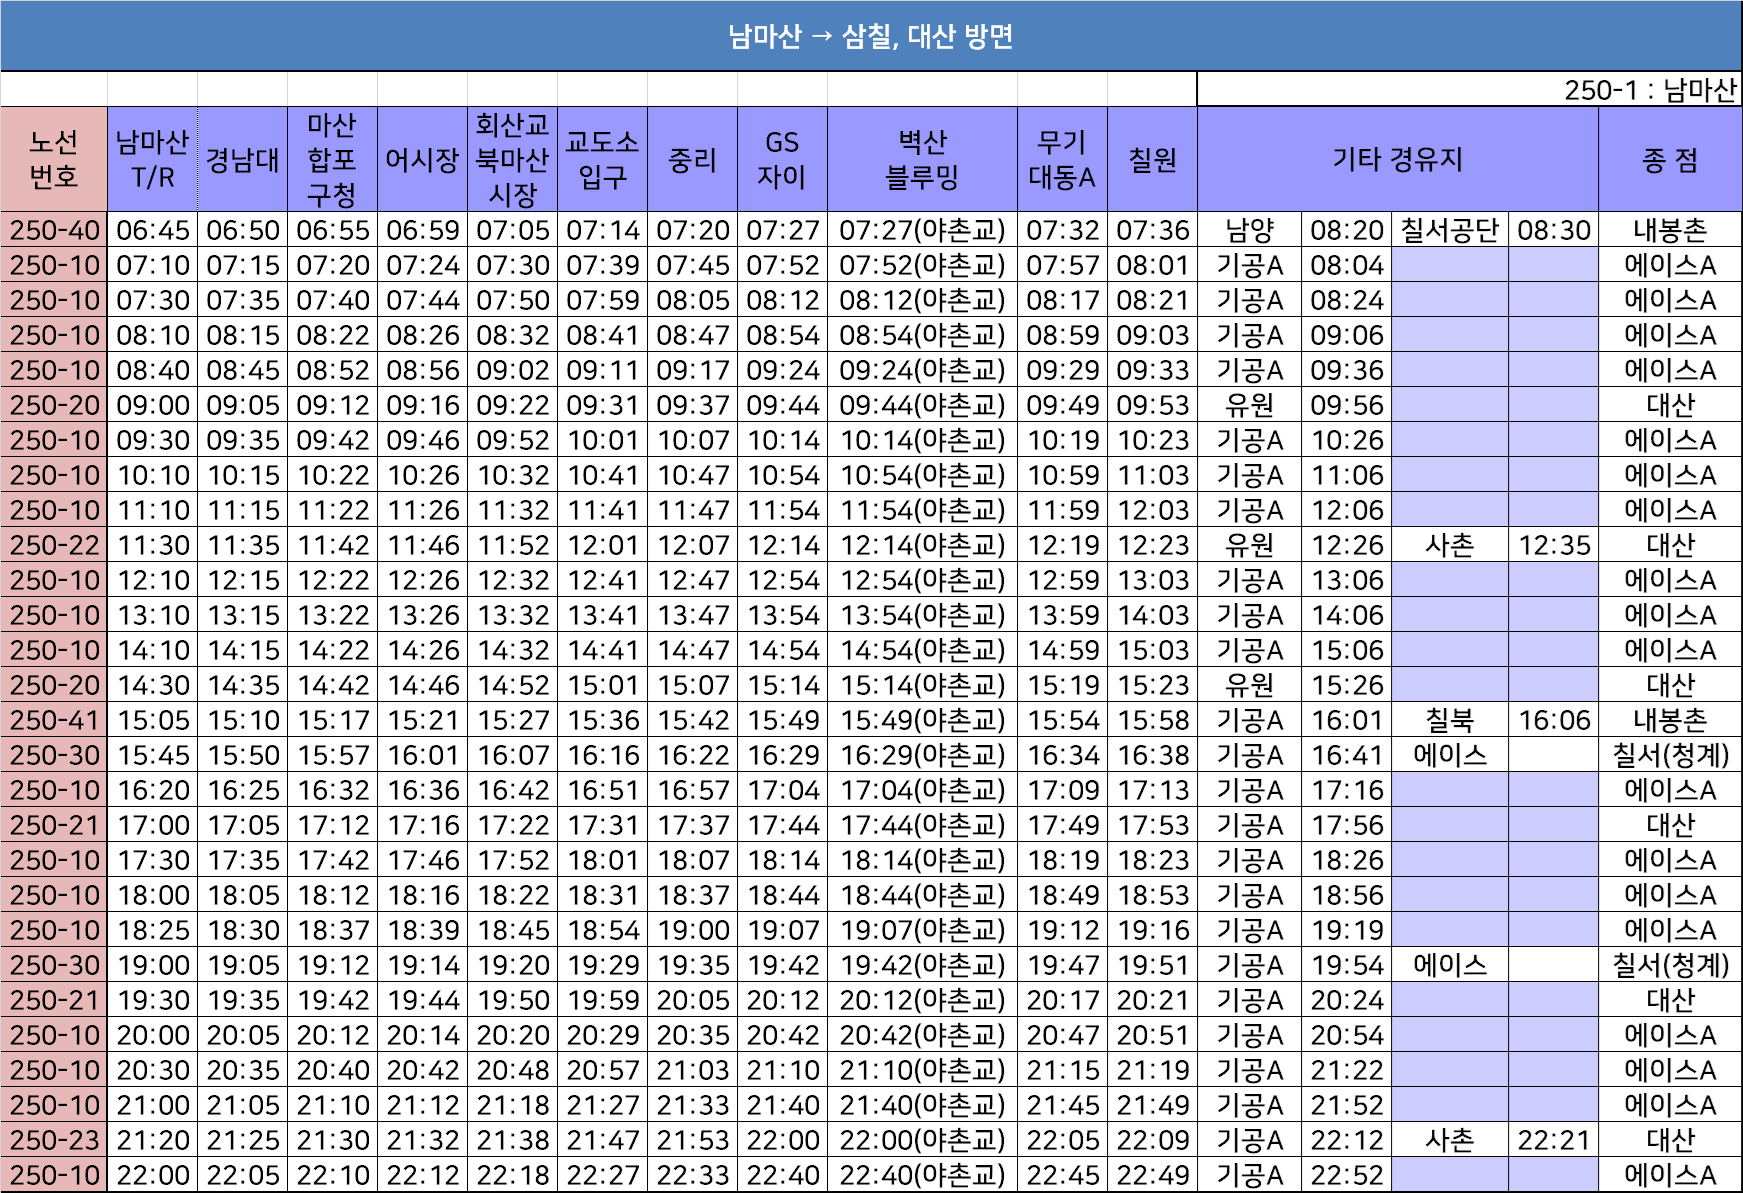Image resolution: width=1743 pixels, height=1193 pixels.
Task: Click '칠서(청계)' in the 19:00 departure row
Action: coord(1670,965)
